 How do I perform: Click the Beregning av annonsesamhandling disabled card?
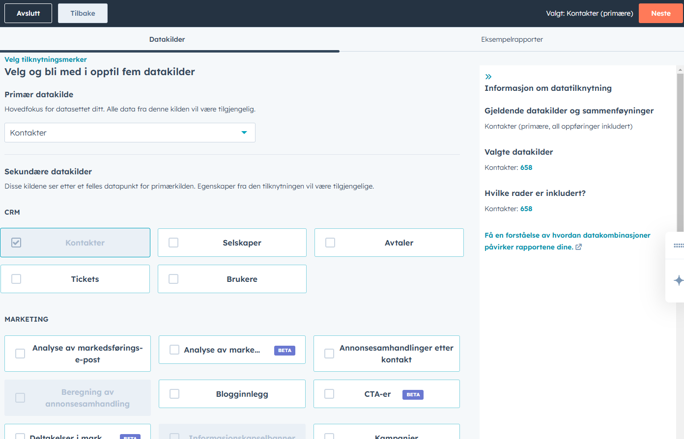tap(78, 398)
